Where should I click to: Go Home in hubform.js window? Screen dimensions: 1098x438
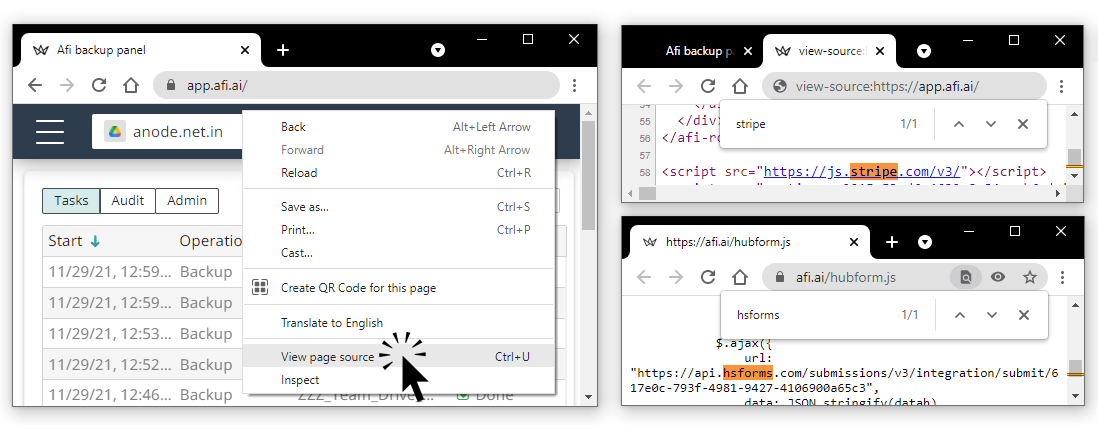(x=740, y=277)
